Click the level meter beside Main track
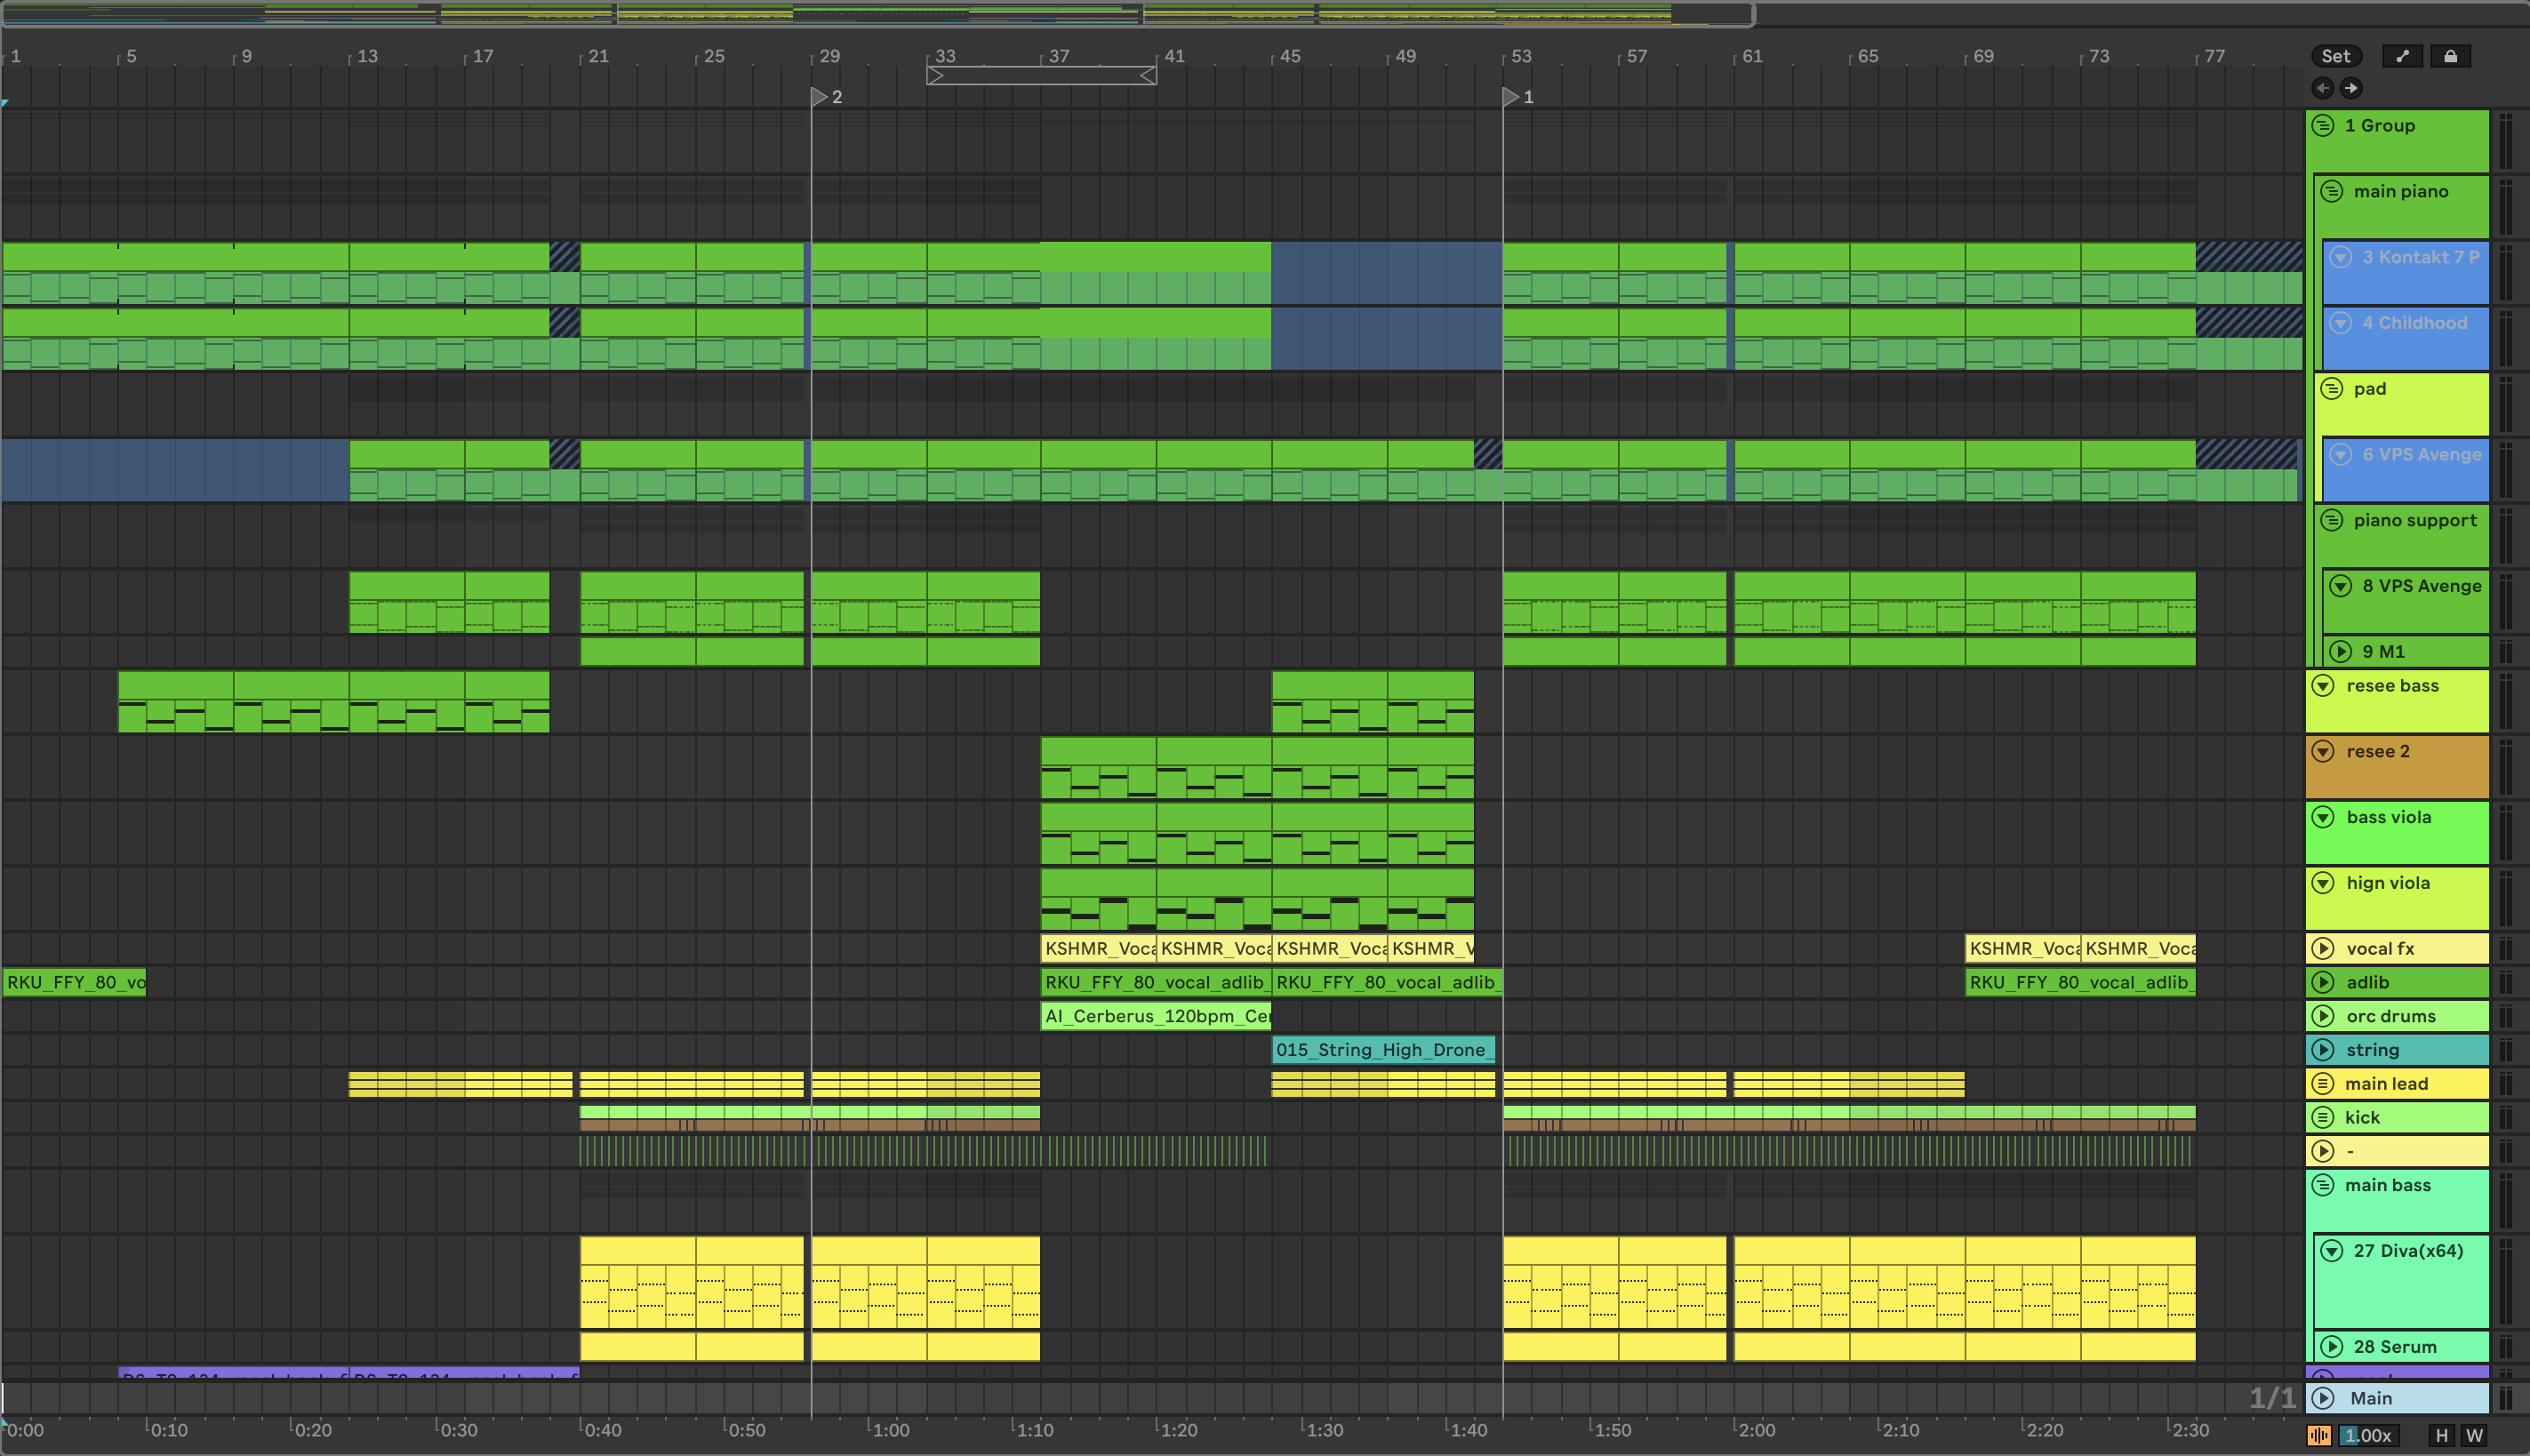The height and width of the screenshot is (1456, 2530). pyautogui.click(x=2505, y=1398)
